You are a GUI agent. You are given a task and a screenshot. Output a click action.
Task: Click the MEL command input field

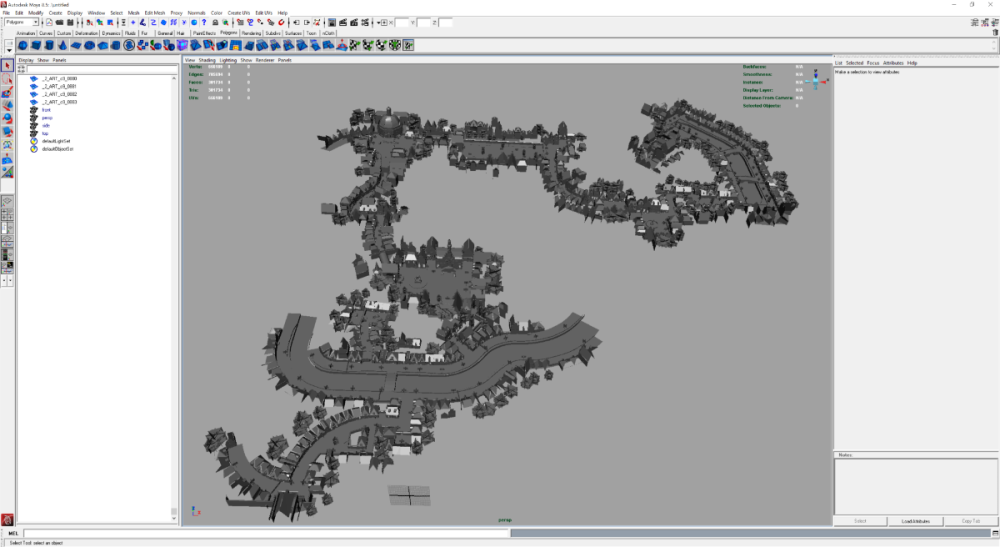click(266, 533)
